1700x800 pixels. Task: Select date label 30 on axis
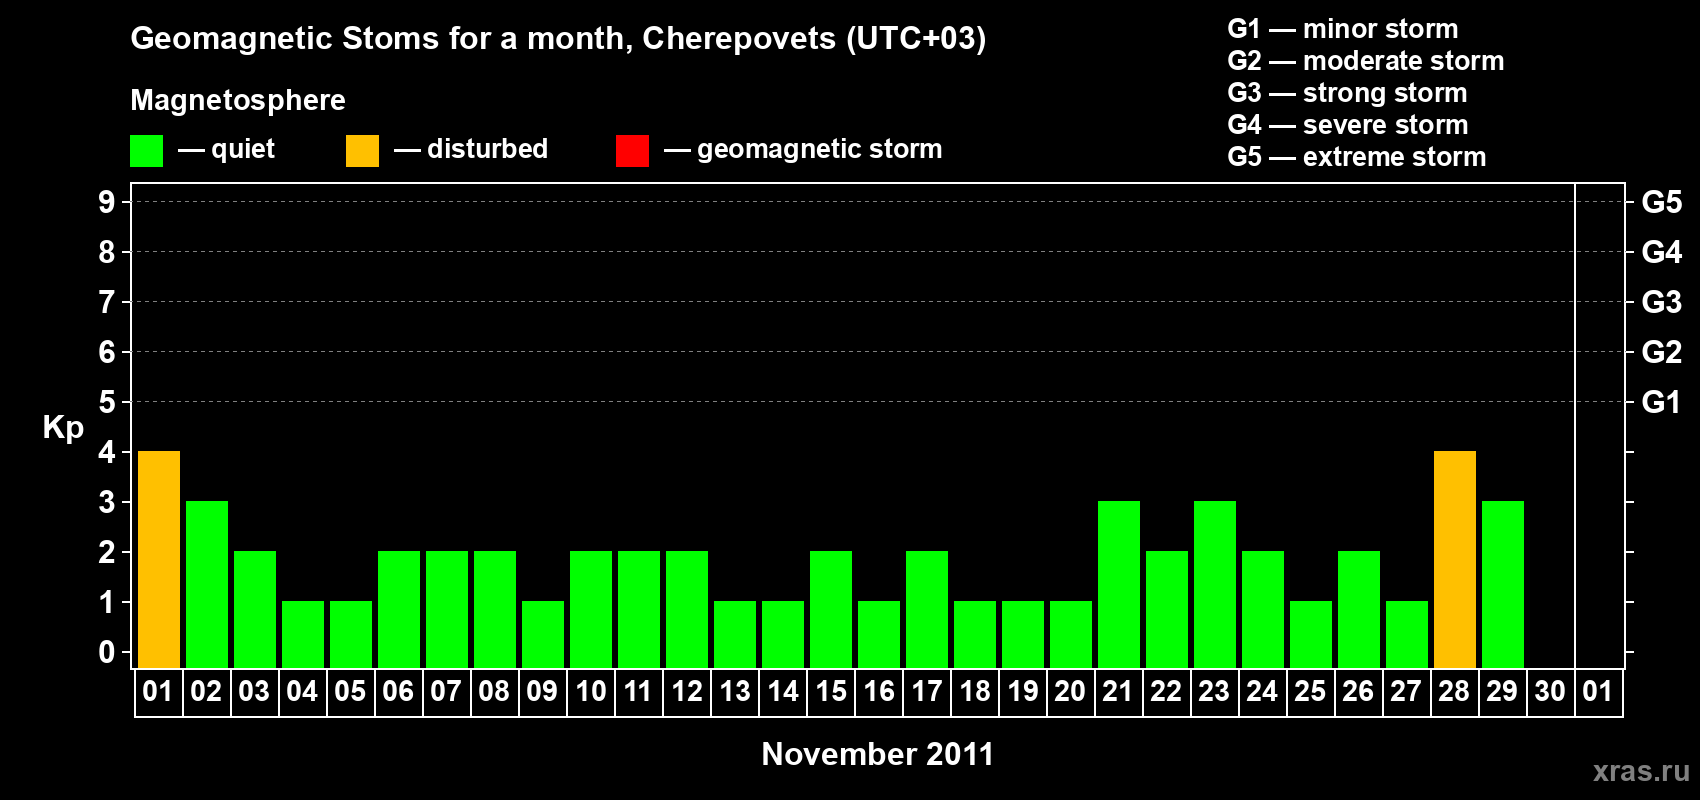(x=1550, y=692)
